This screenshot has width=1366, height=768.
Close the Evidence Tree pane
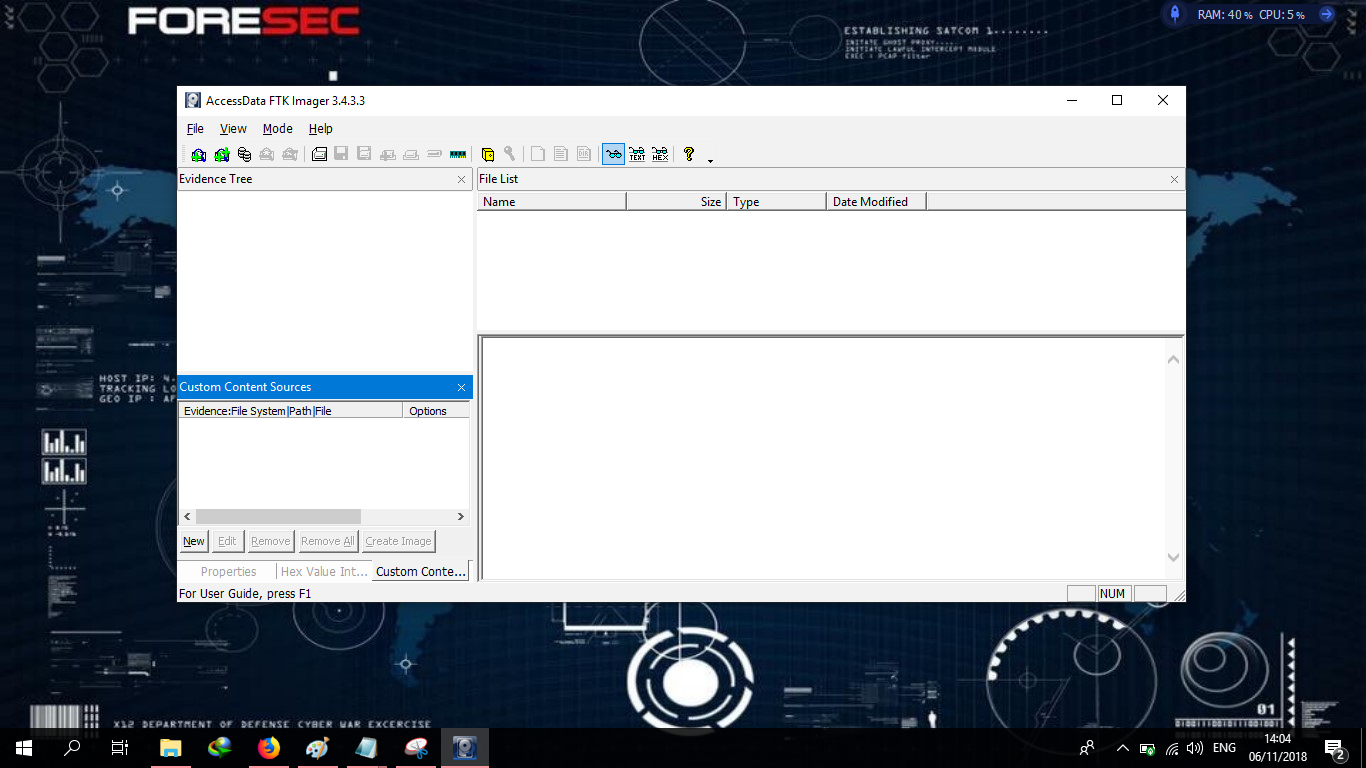tap(461, 179)
